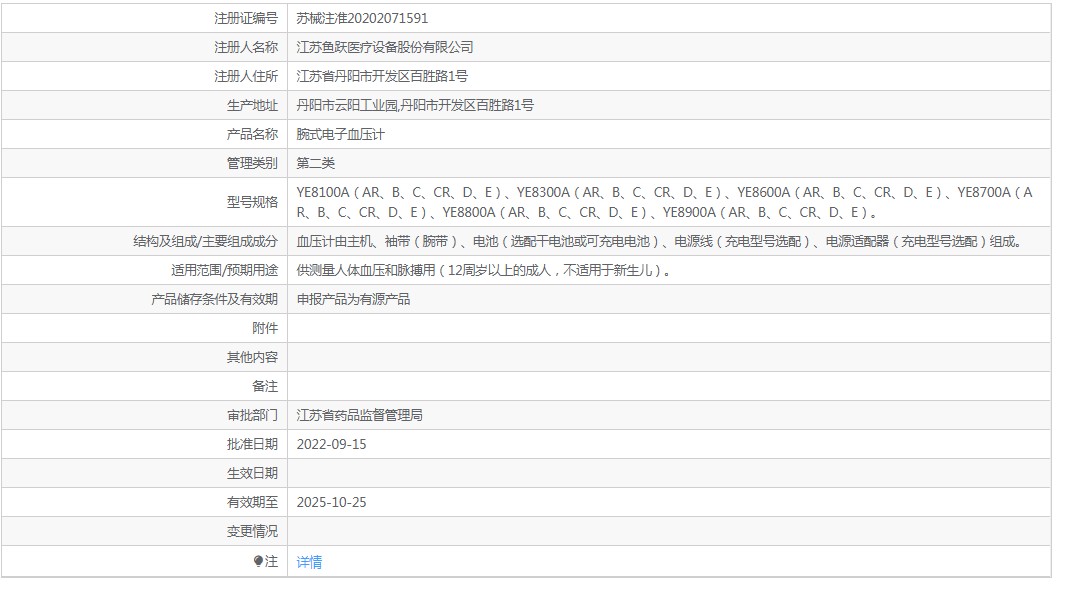Select approving authority 江苏省药品监督管理局
The width and height of the screenshot is (1065, 589).
[x=359, y=415]
